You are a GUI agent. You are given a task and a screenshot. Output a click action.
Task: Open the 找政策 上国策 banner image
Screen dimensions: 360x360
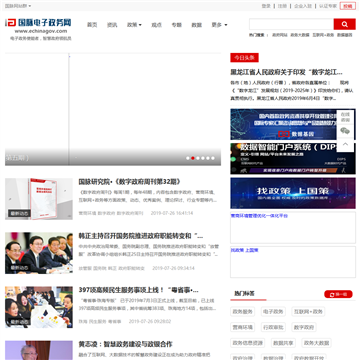tap(293, 193)
